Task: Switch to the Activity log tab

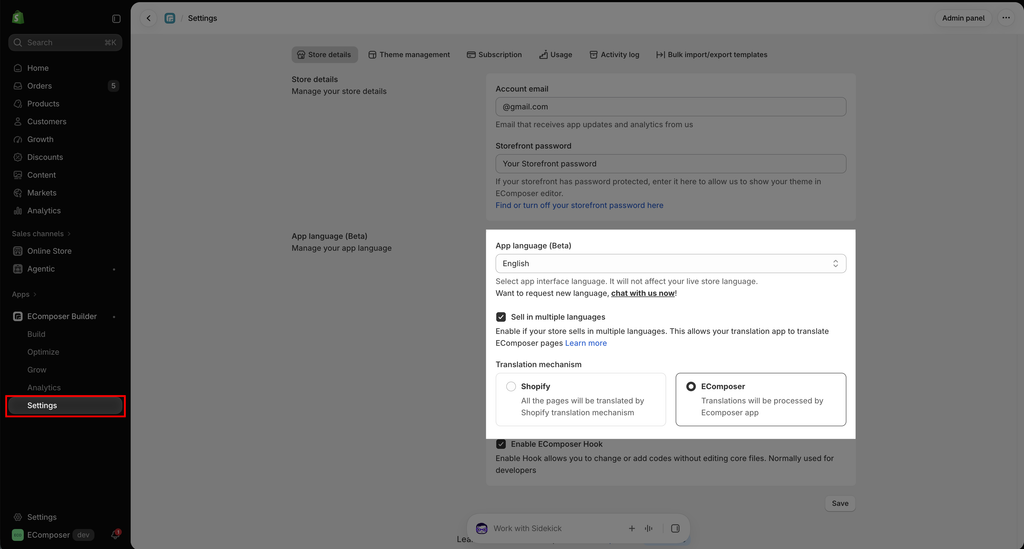Action: [614, 55]
